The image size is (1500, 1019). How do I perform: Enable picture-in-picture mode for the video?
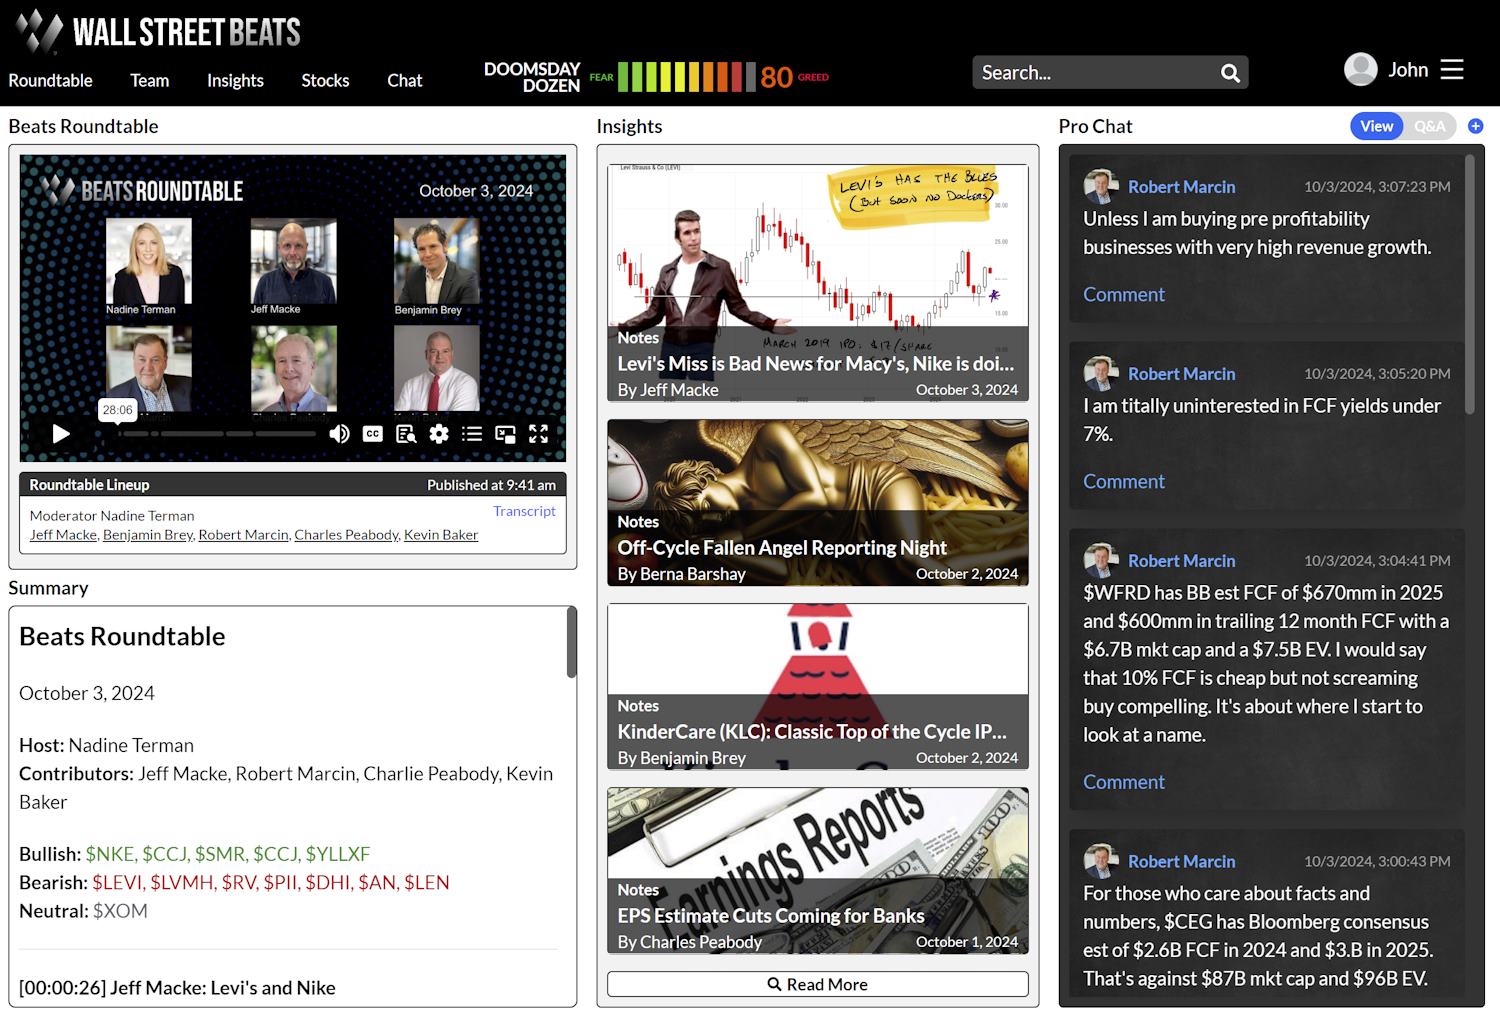pos(507,433)
